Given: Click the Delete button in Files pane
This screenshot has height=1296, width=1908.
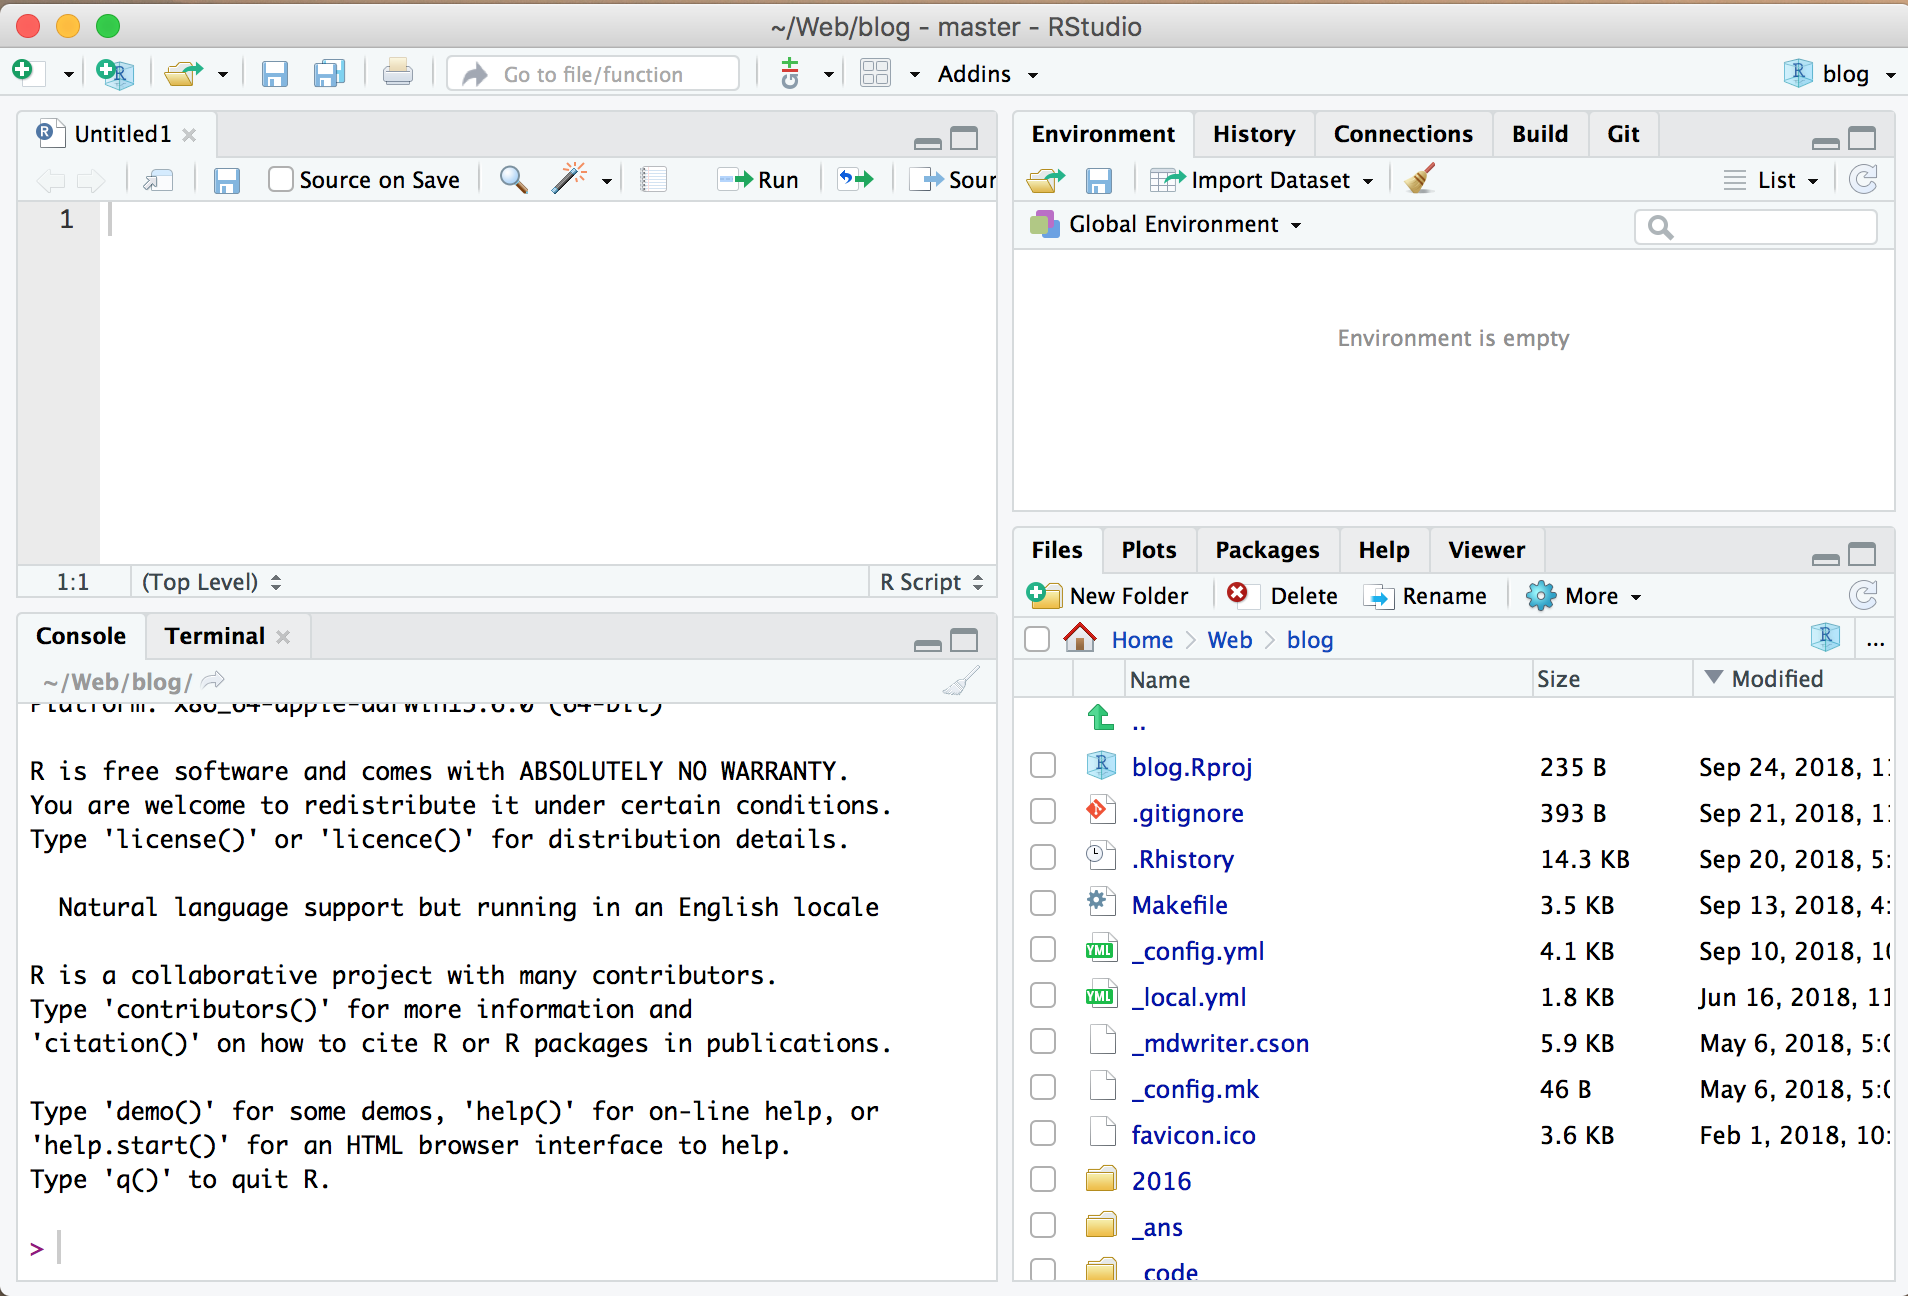Looking at the screenshot, I should coord(1282,596).
